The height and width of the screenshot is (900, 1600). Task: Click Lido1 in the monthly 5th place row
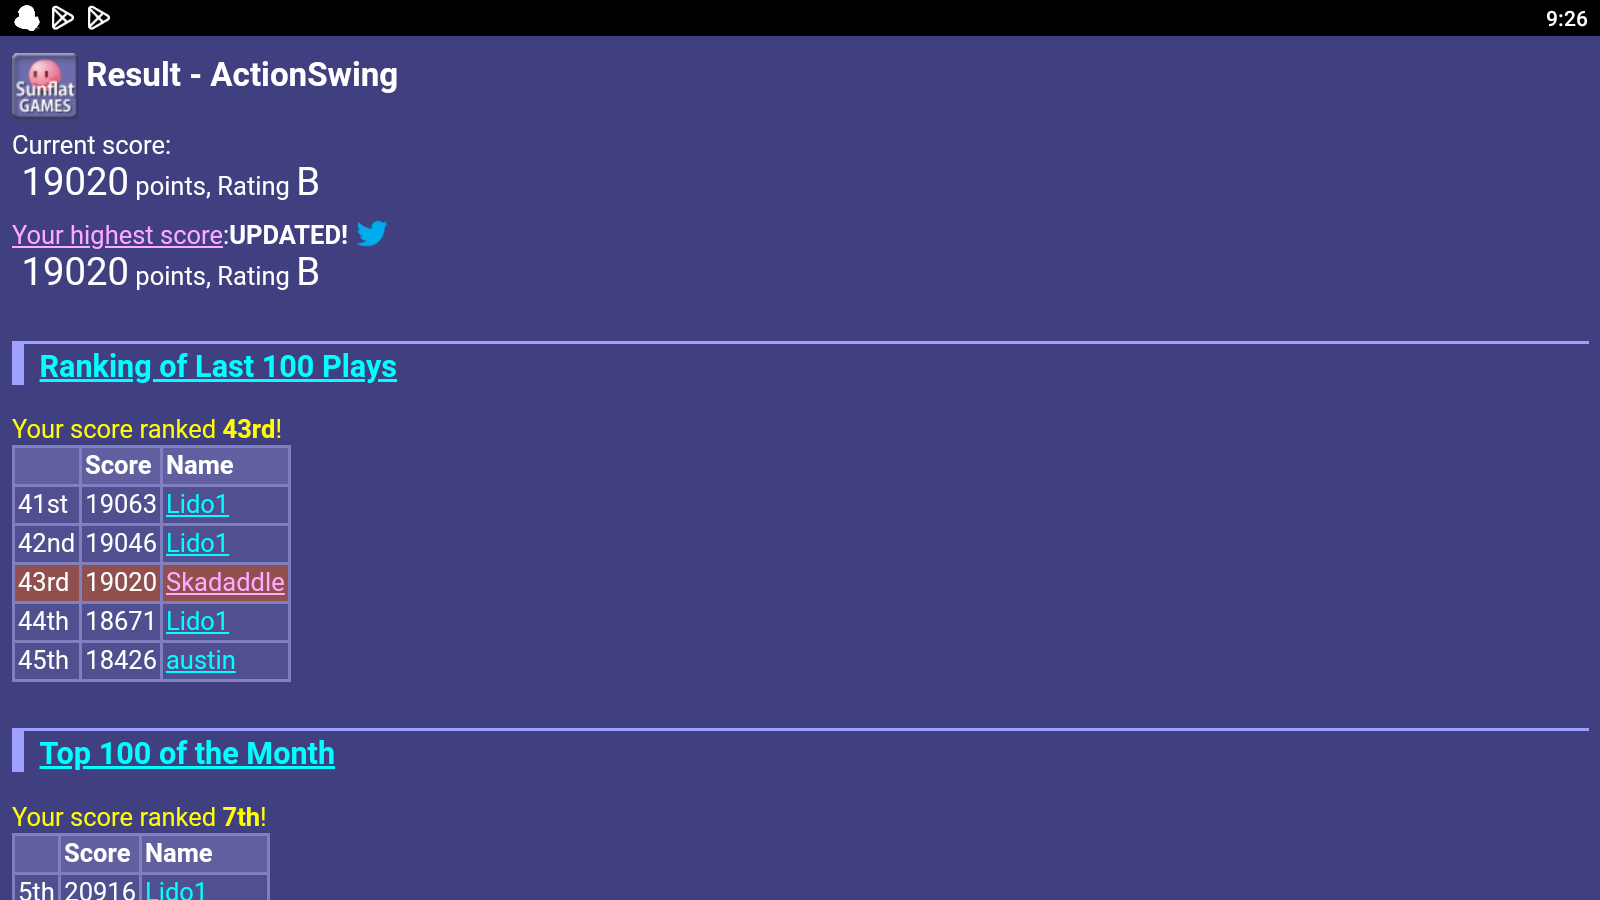coord(176,889)
